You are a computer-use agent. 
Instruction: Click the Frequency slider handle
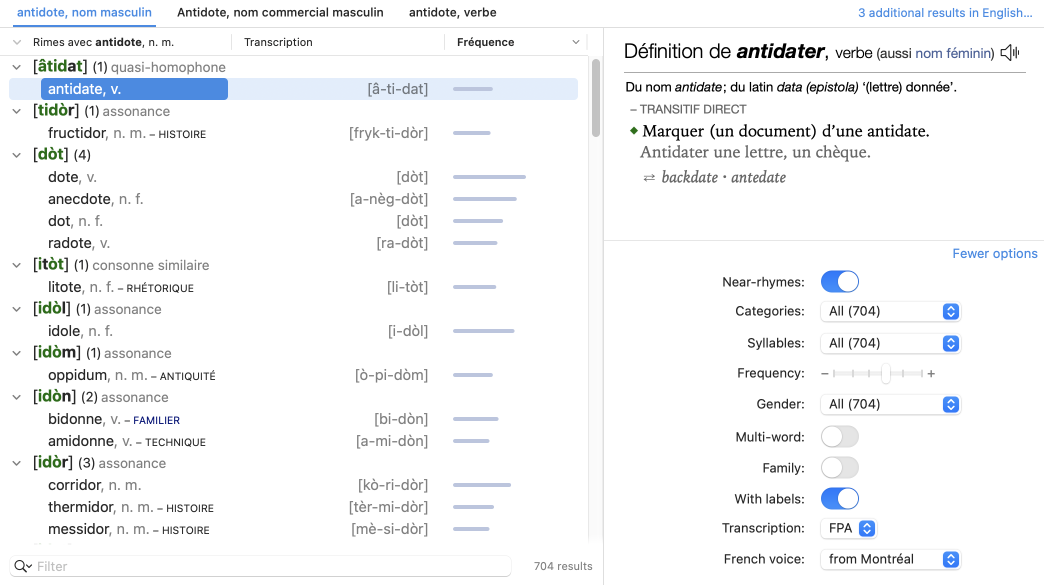click(x=886, y=374)
